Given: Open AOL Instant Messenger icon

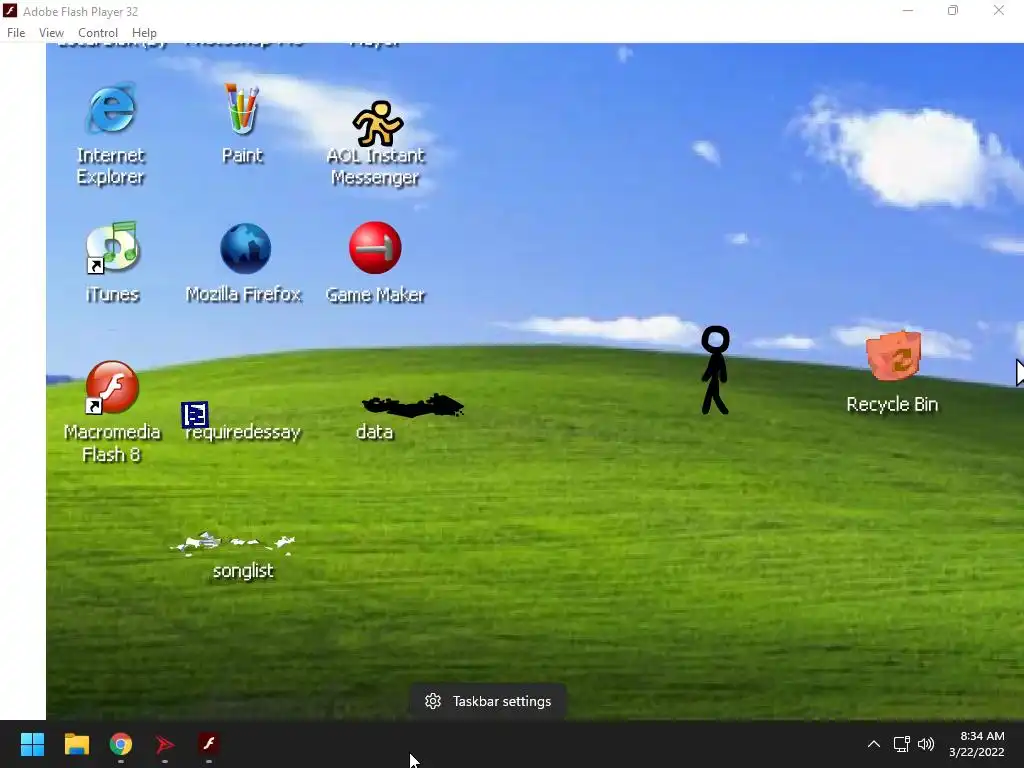Looking at the screenshot, I should coord(377,123).
